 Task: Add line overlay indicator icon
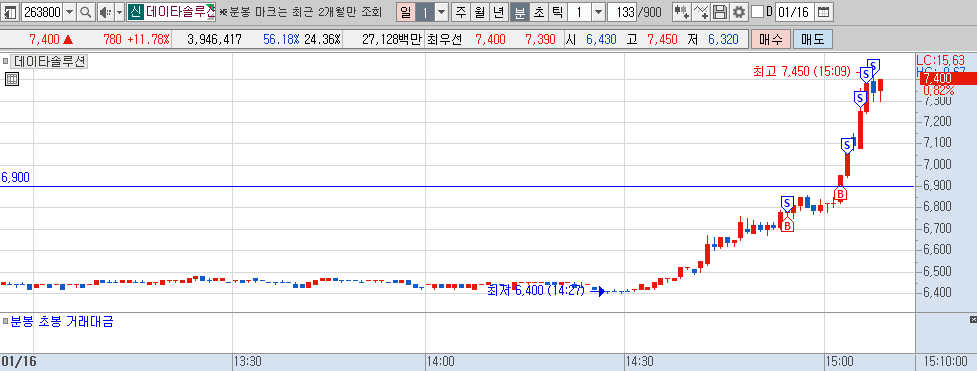[702, 12]
